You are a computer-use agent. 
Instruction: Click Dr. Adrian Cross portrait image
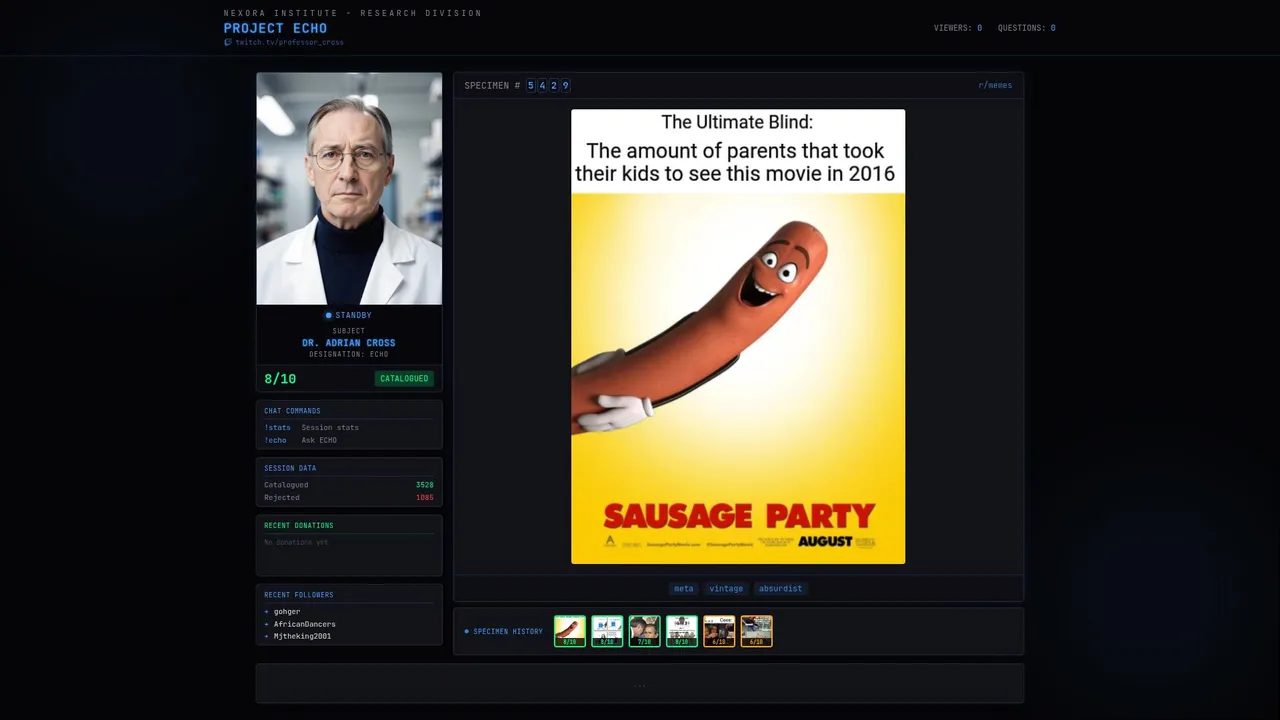(349, 188)
